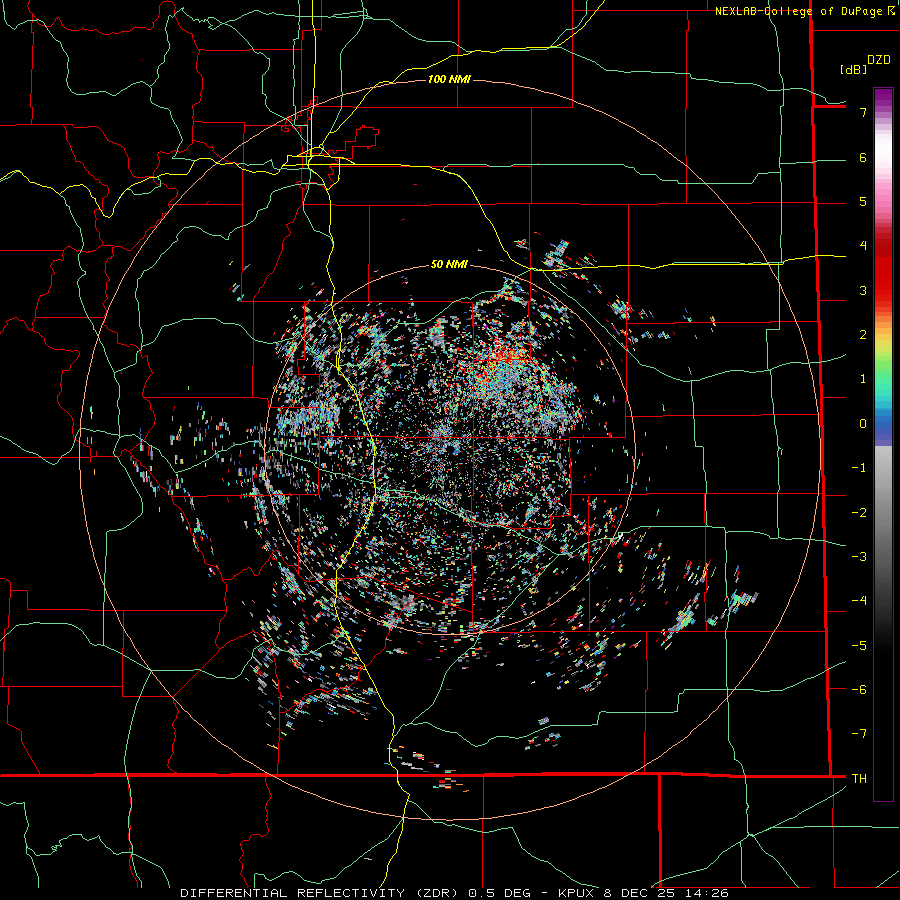This screenshot has height=900, width=900.
Task: Click the TH threshold label on the scale
Action: tap(859, 779)
